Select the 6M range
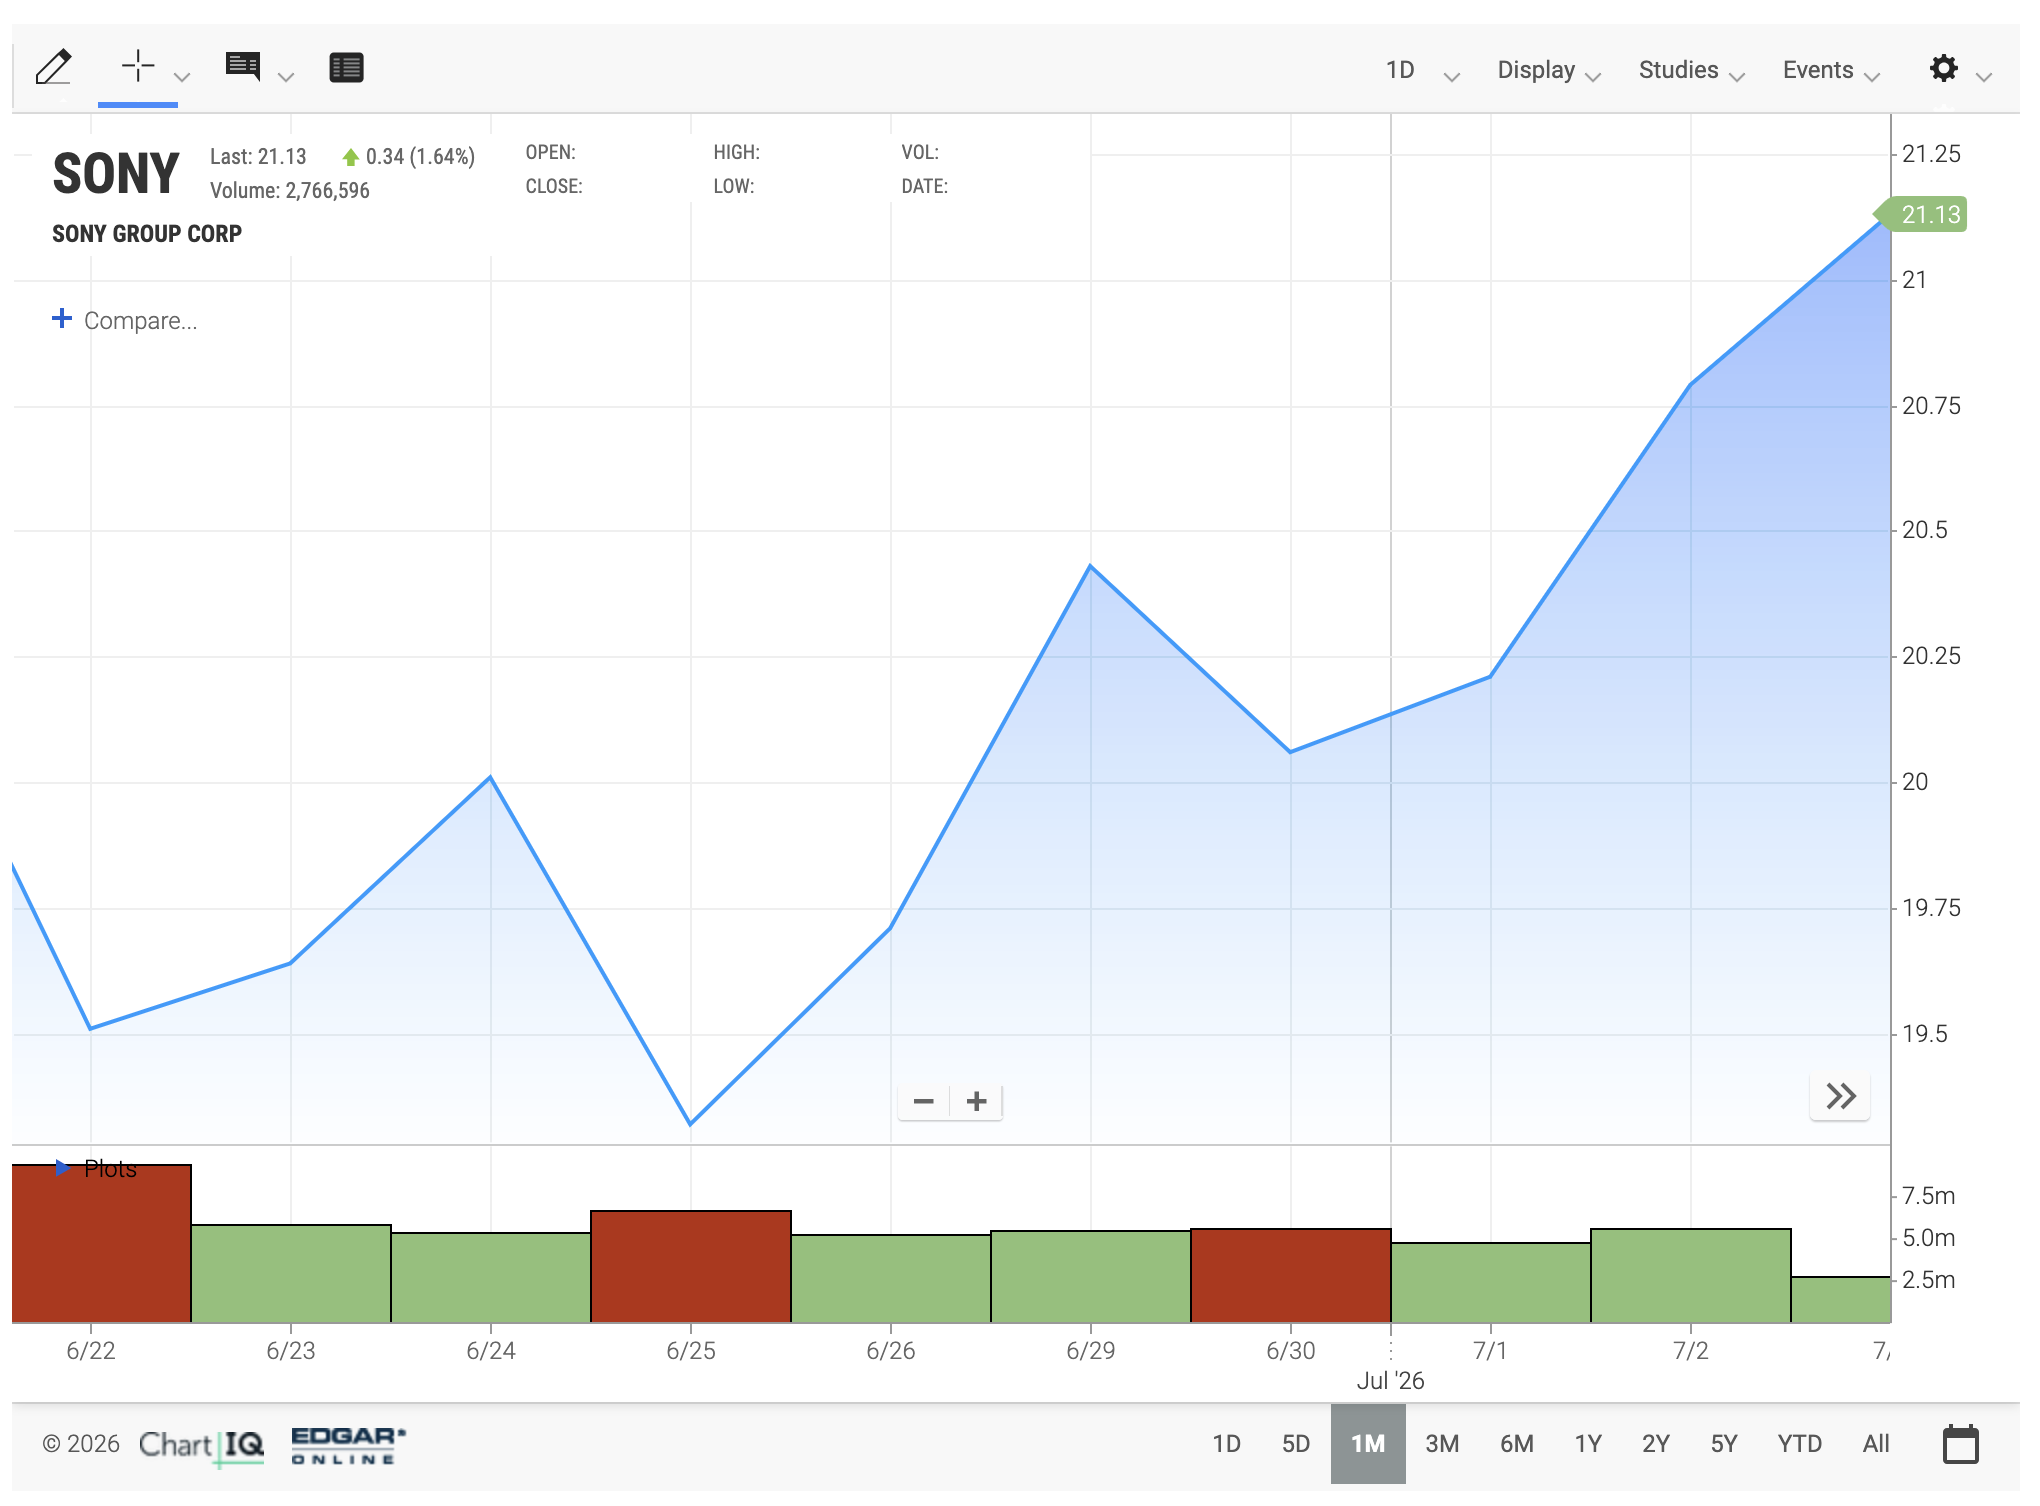This screenshot has height=1506, width=2040. pyautogui.click(x=1517, y=1443)
